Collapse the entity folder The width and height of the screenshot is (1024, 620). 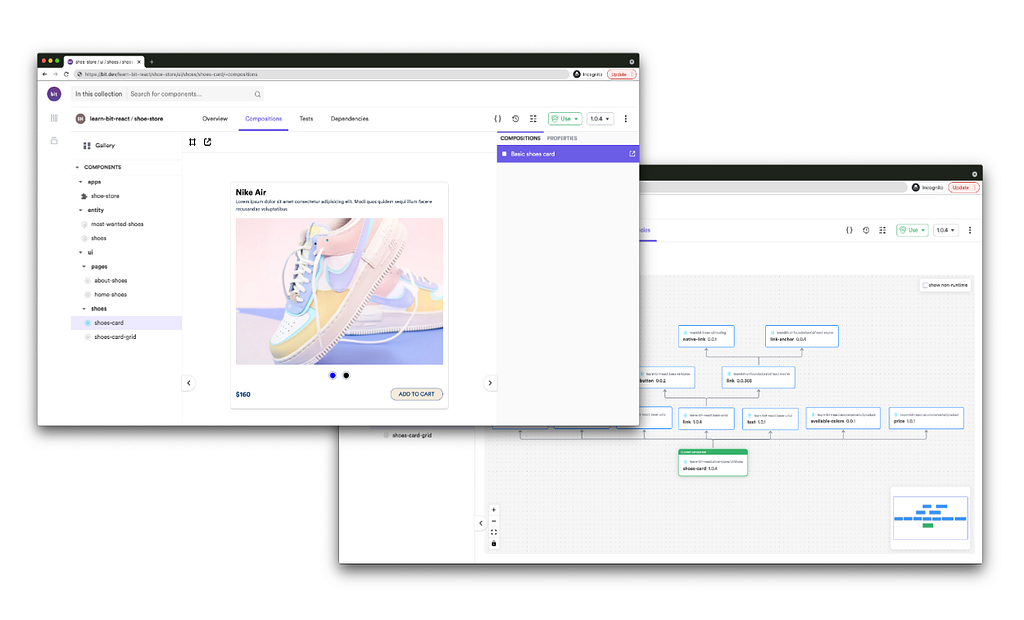80,210
